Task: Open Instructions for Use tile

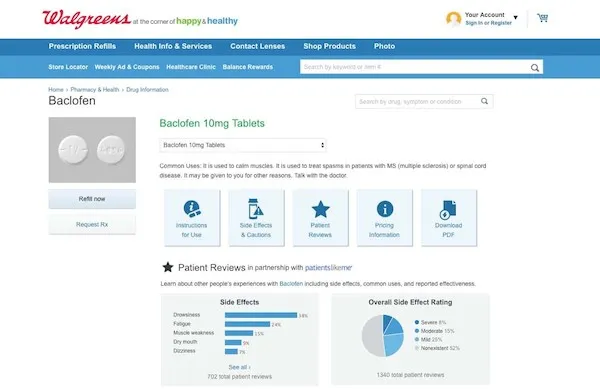Action: pos(192,218)
